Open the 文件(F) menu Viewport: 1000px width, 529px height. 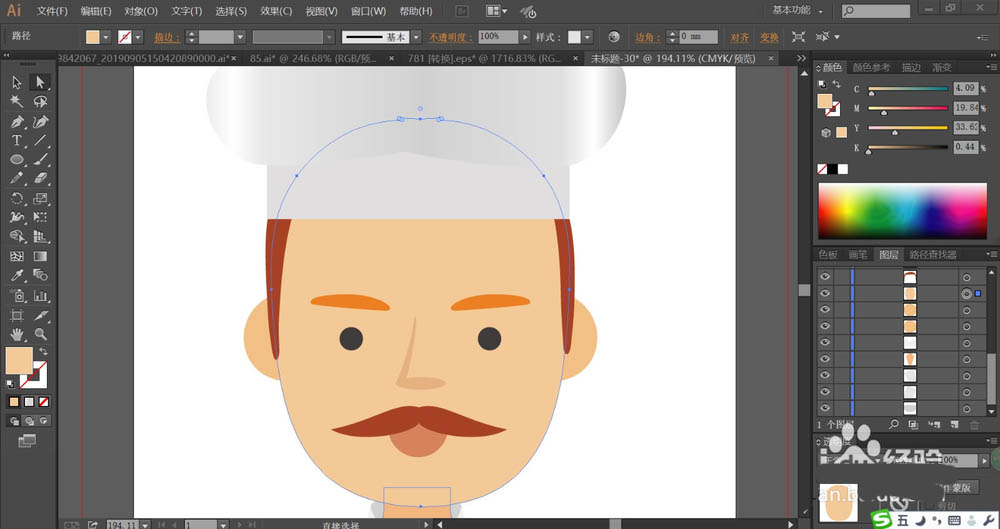point(52,11)
